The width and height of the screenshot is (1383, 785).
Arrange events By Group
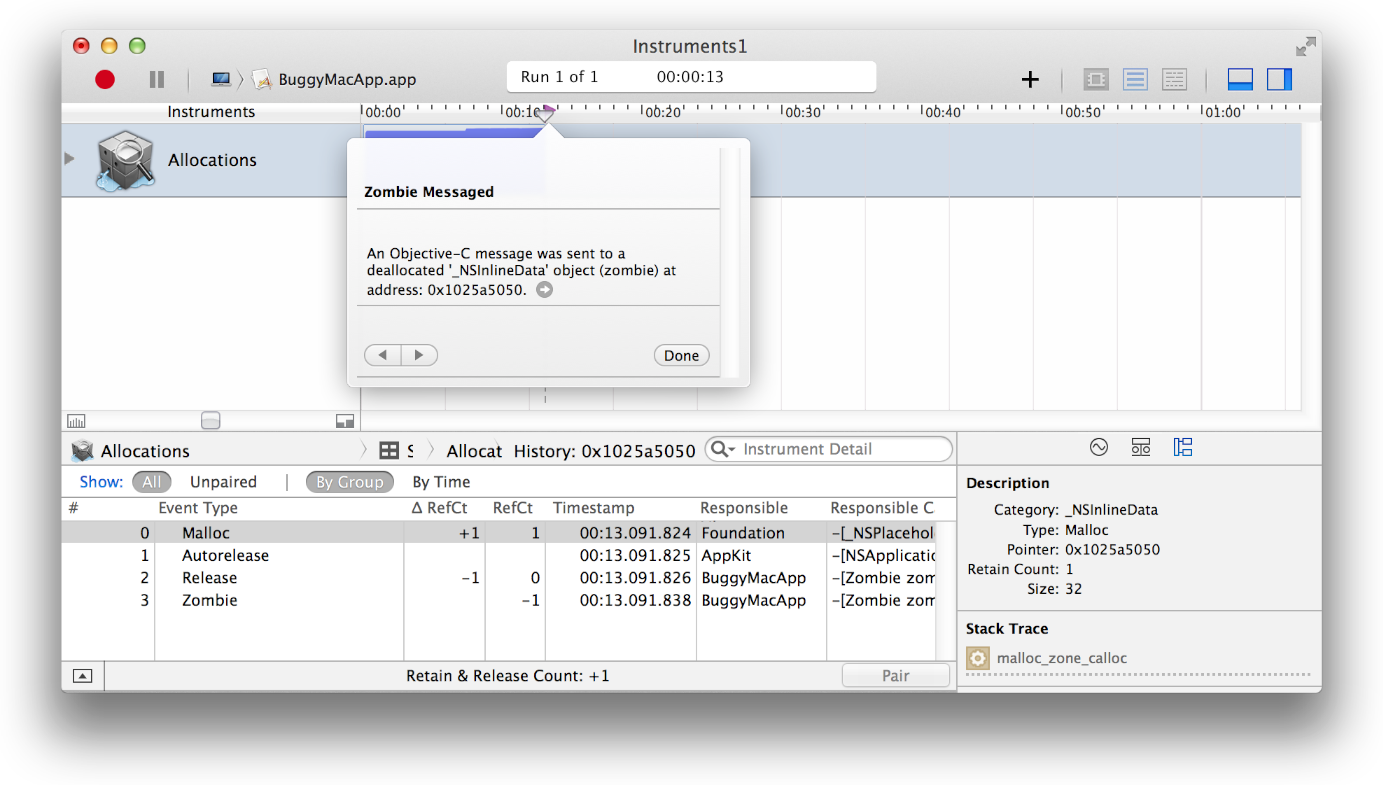349,482
